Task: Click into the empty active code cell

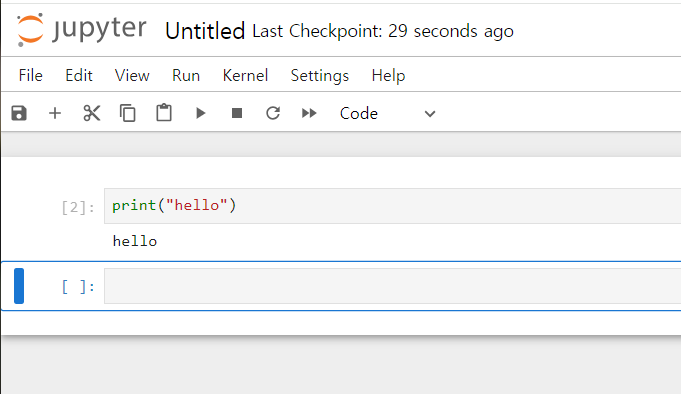Action: [x=392, y=286]
